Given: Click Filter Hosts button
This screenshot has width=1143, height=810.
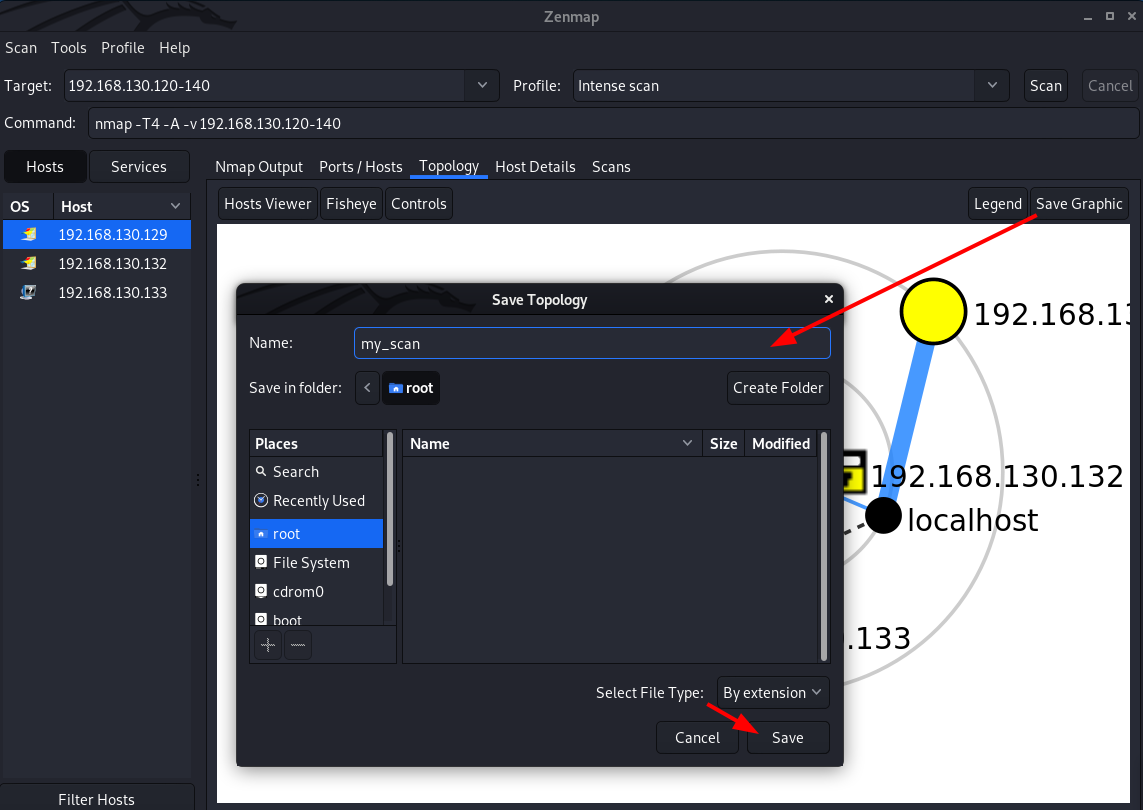Looking at the screenshot, I should [96, 799].
